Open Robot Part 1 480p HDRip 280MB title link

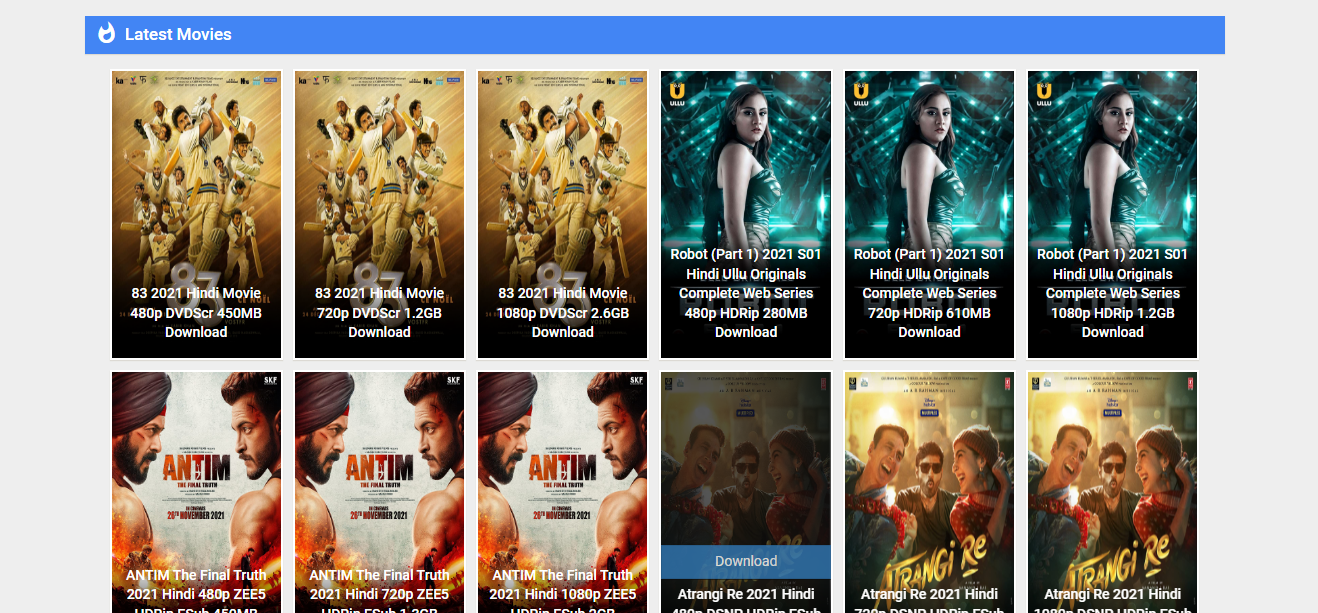click(745, 293)
